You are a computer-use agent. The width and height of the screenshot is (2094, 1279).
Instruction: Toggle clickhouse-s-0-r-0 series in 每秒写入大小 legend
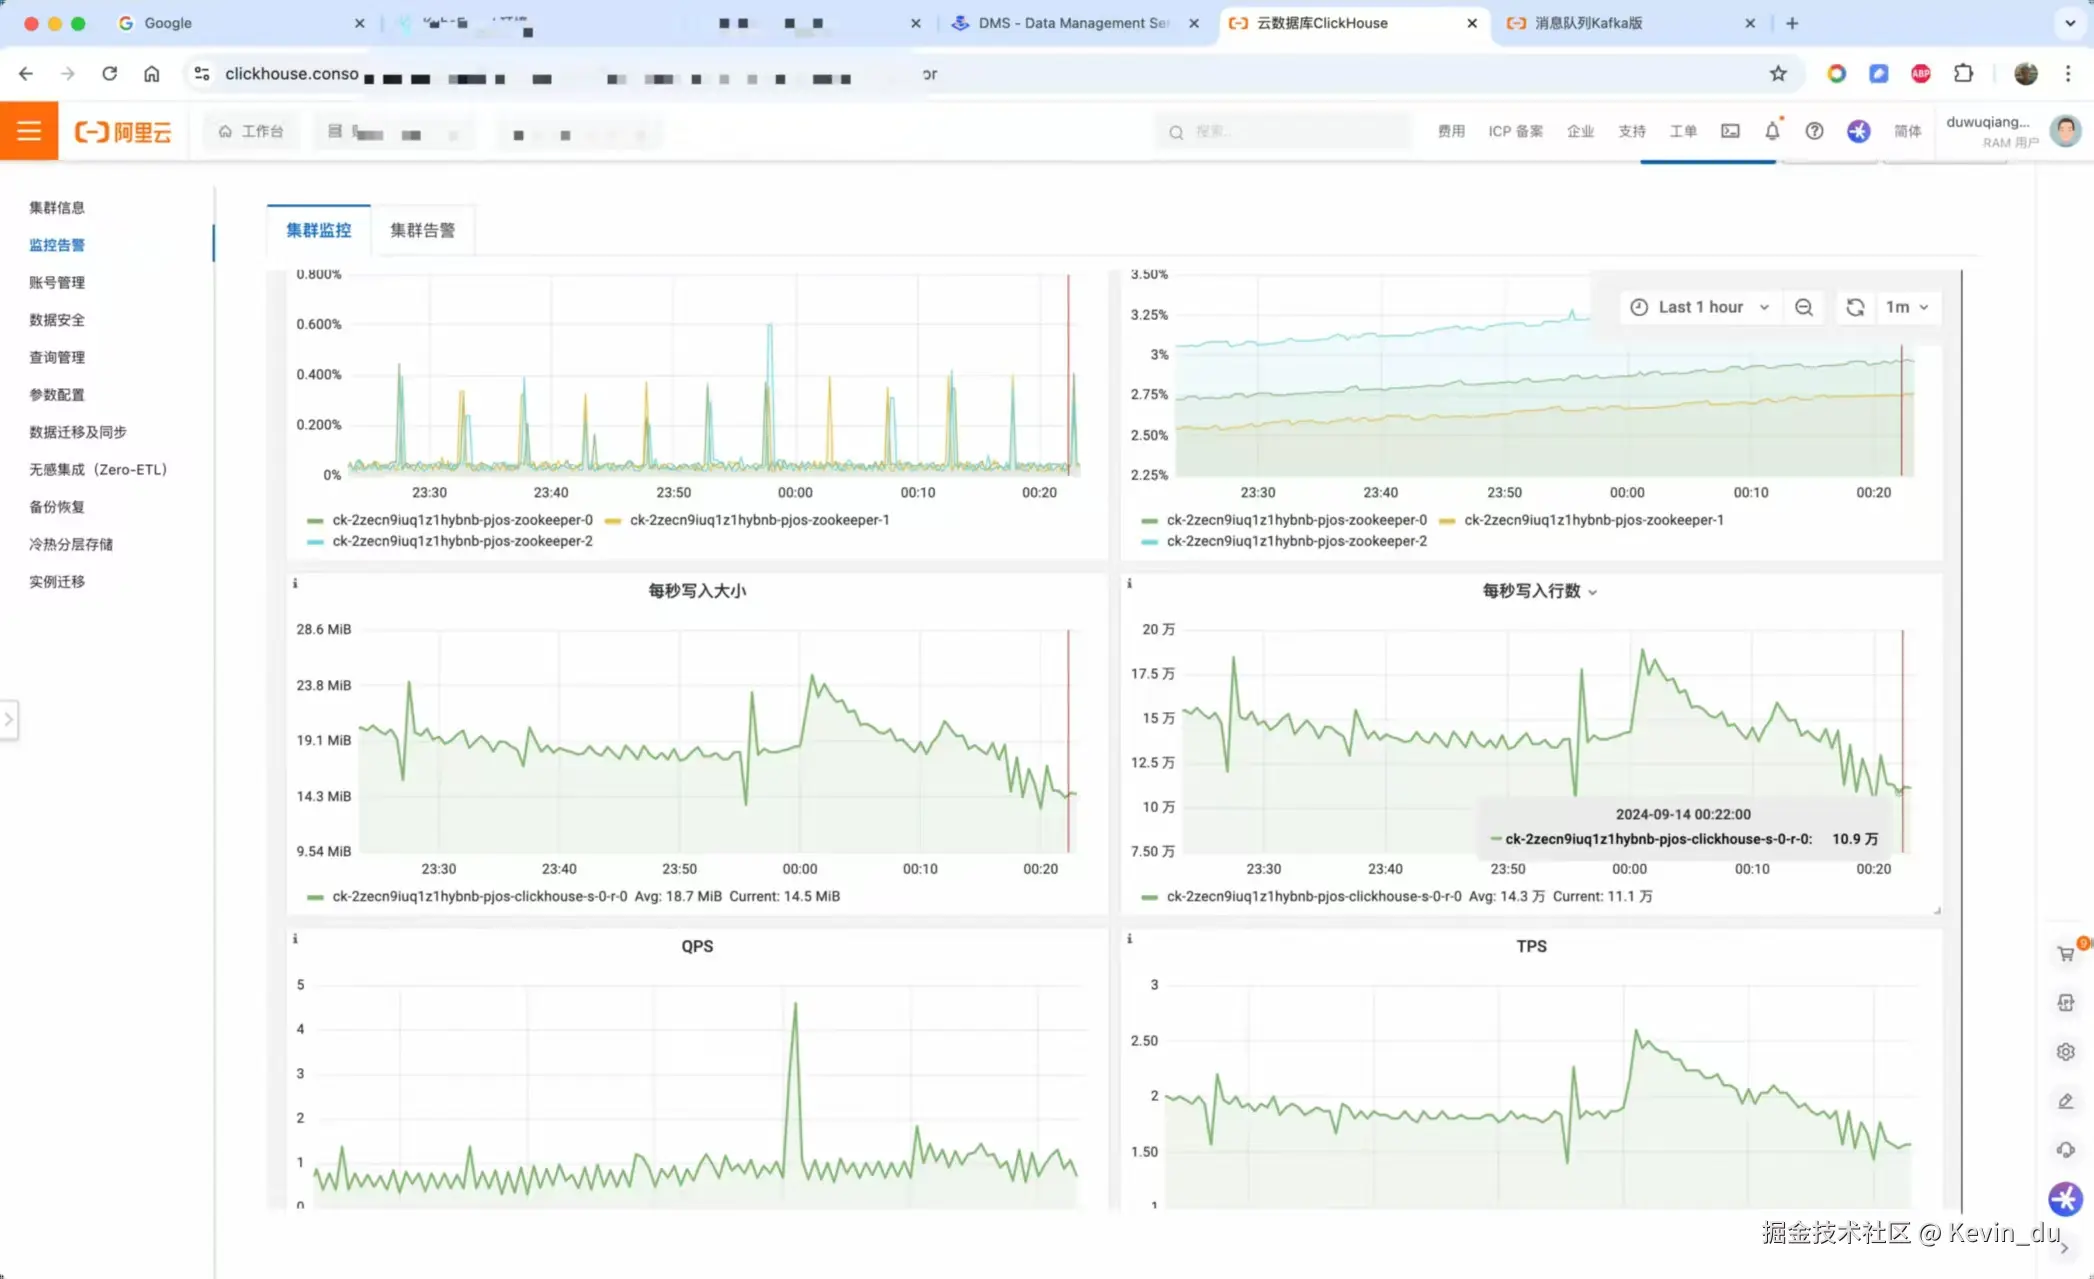point(480,896)
